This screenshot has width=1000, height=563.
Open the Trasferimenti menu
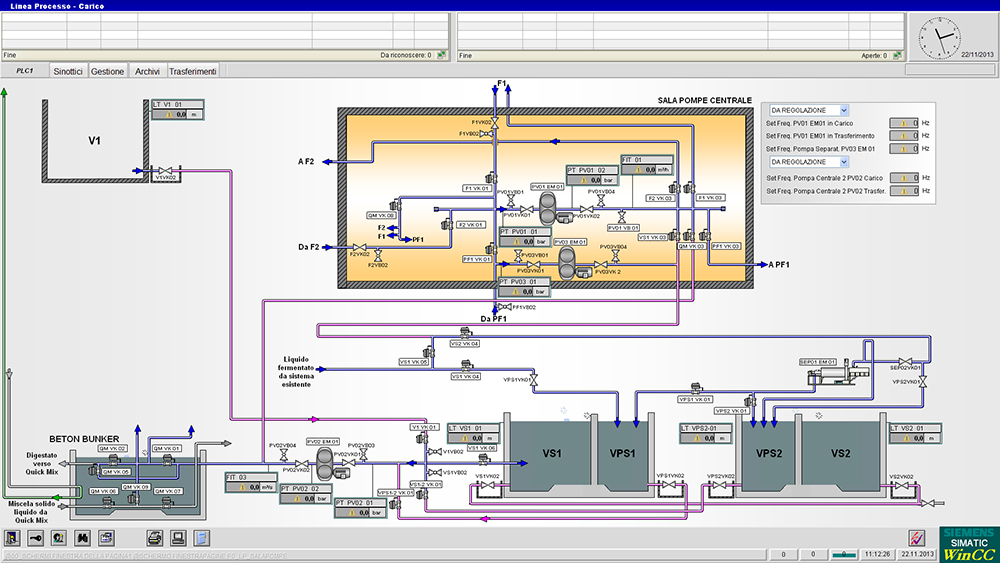pyautogui.click(x=193, y=71)
